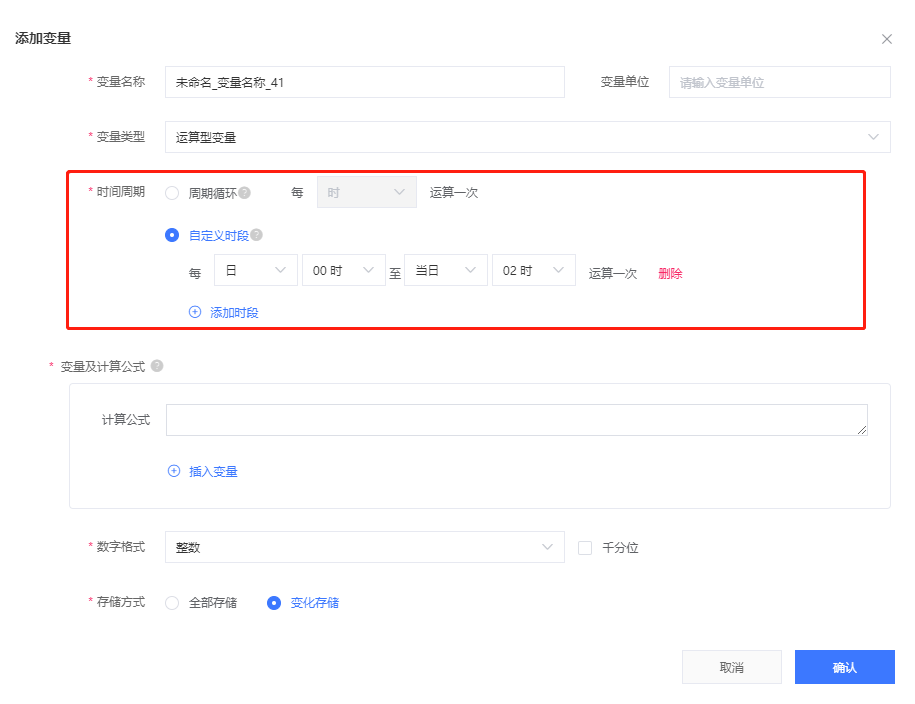Enable the 千分位 checkbox

[x=585, y=548]
